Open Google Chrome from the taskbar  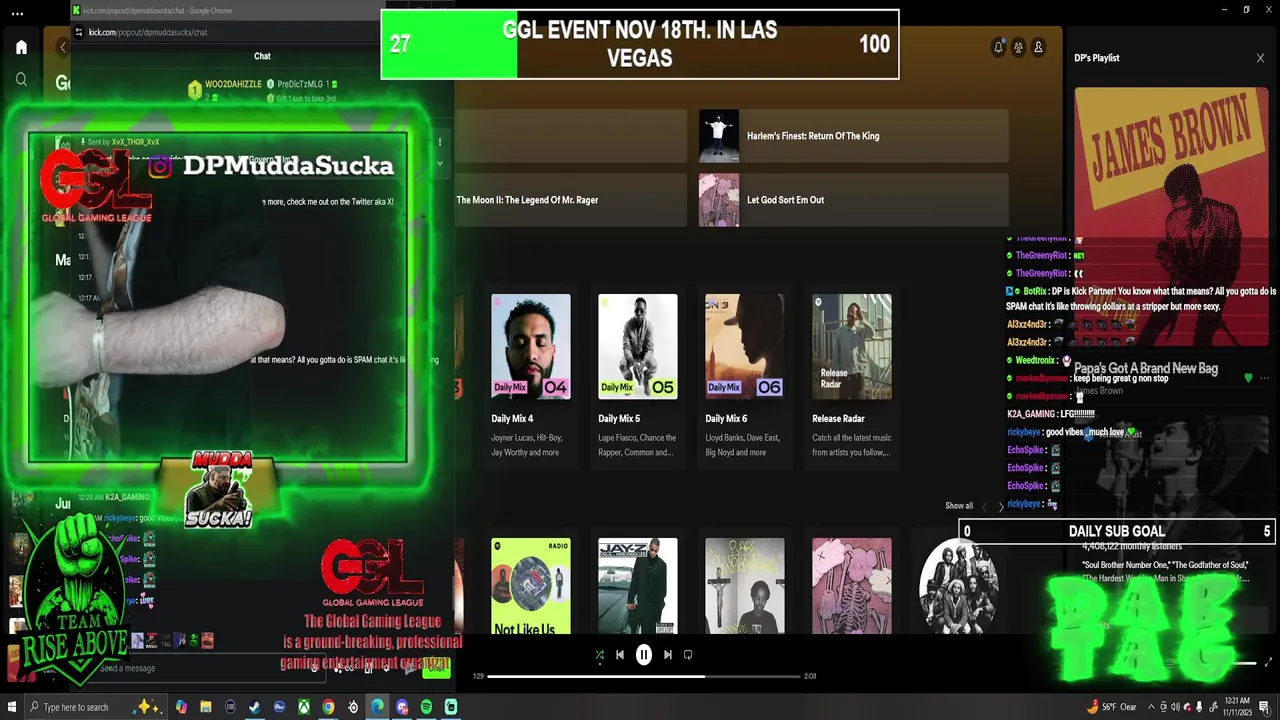(x=328, y=707)
